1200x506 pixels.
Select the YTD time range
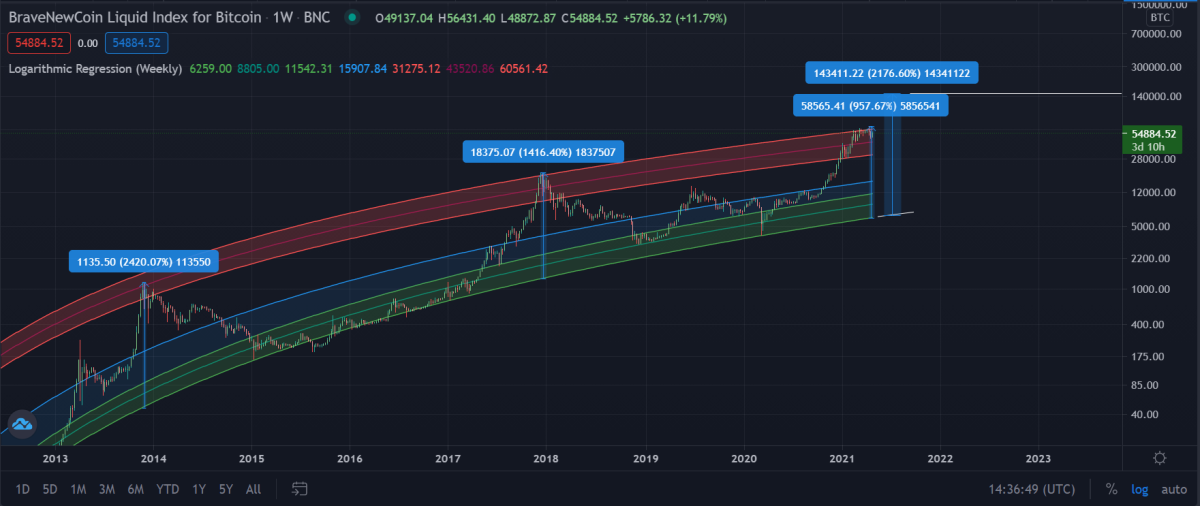pos(168,489)
